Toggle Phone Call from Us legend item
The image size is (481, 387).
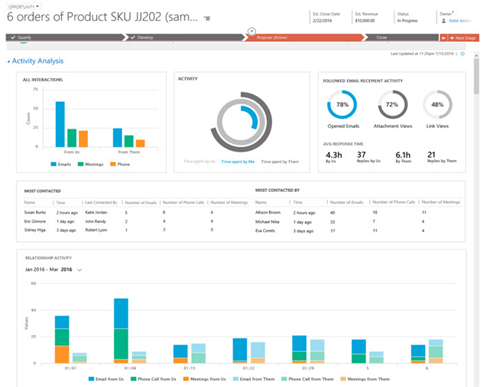153,379
